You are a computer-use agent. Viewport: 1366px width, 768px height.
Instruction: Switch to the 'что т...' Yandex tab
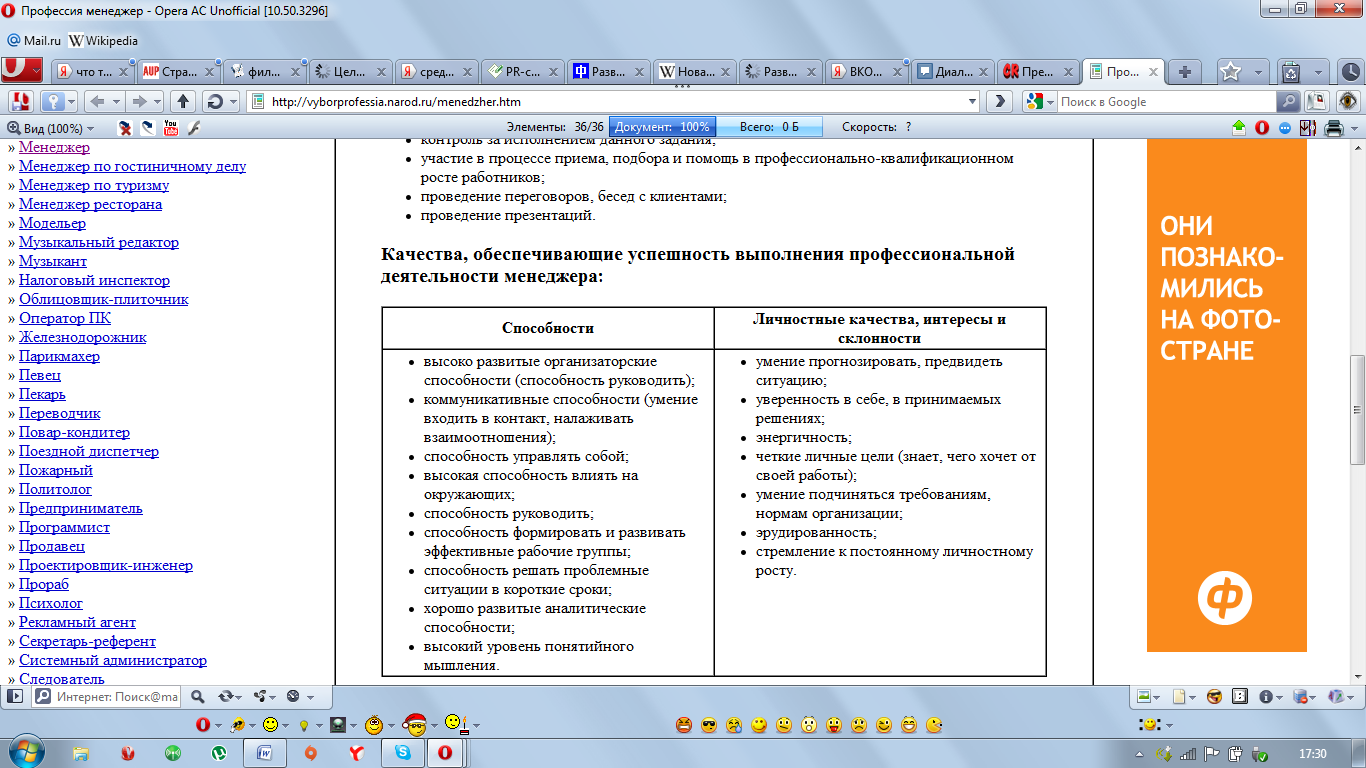[93, 71]
